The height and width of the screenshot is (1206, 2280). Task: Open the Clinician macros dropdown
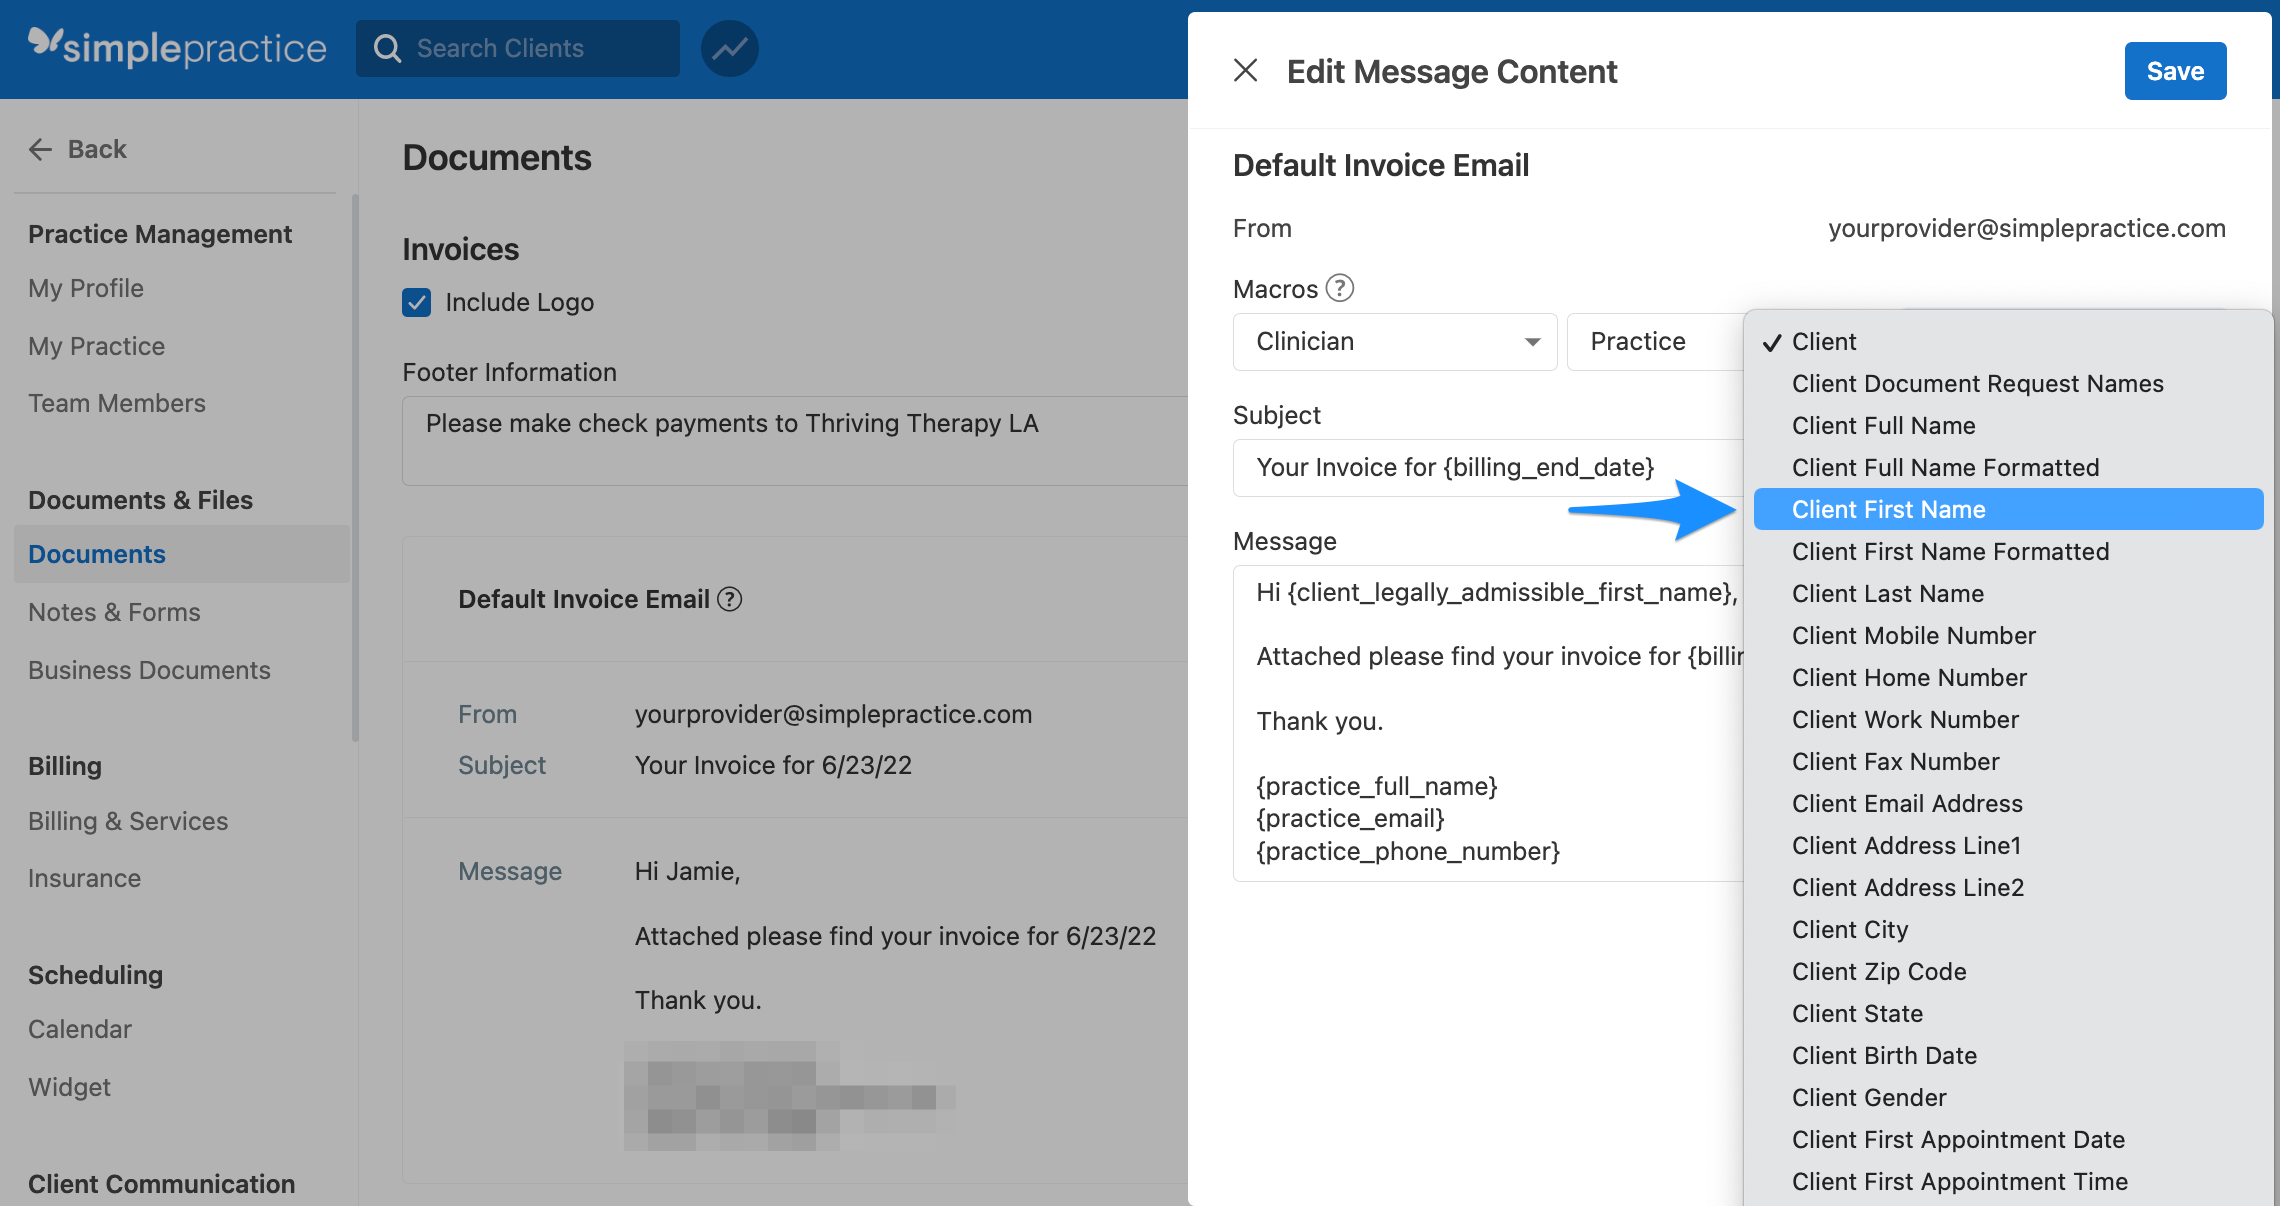1395,342
